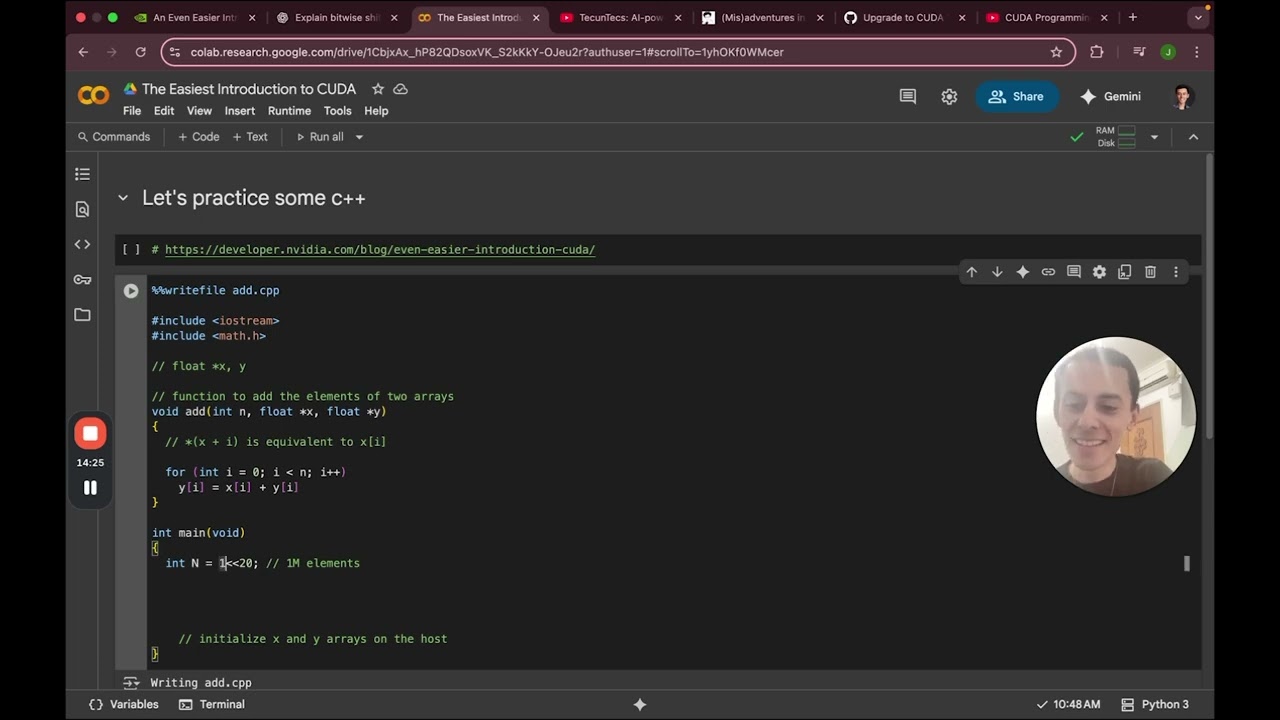
Task: Open the Chrome three-dot menu
Action: coord(1197,52)
